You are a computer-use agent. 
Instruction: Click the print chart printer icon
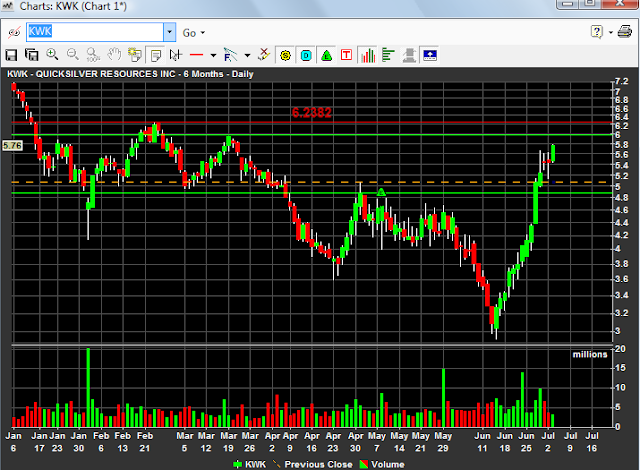(624, 31)
